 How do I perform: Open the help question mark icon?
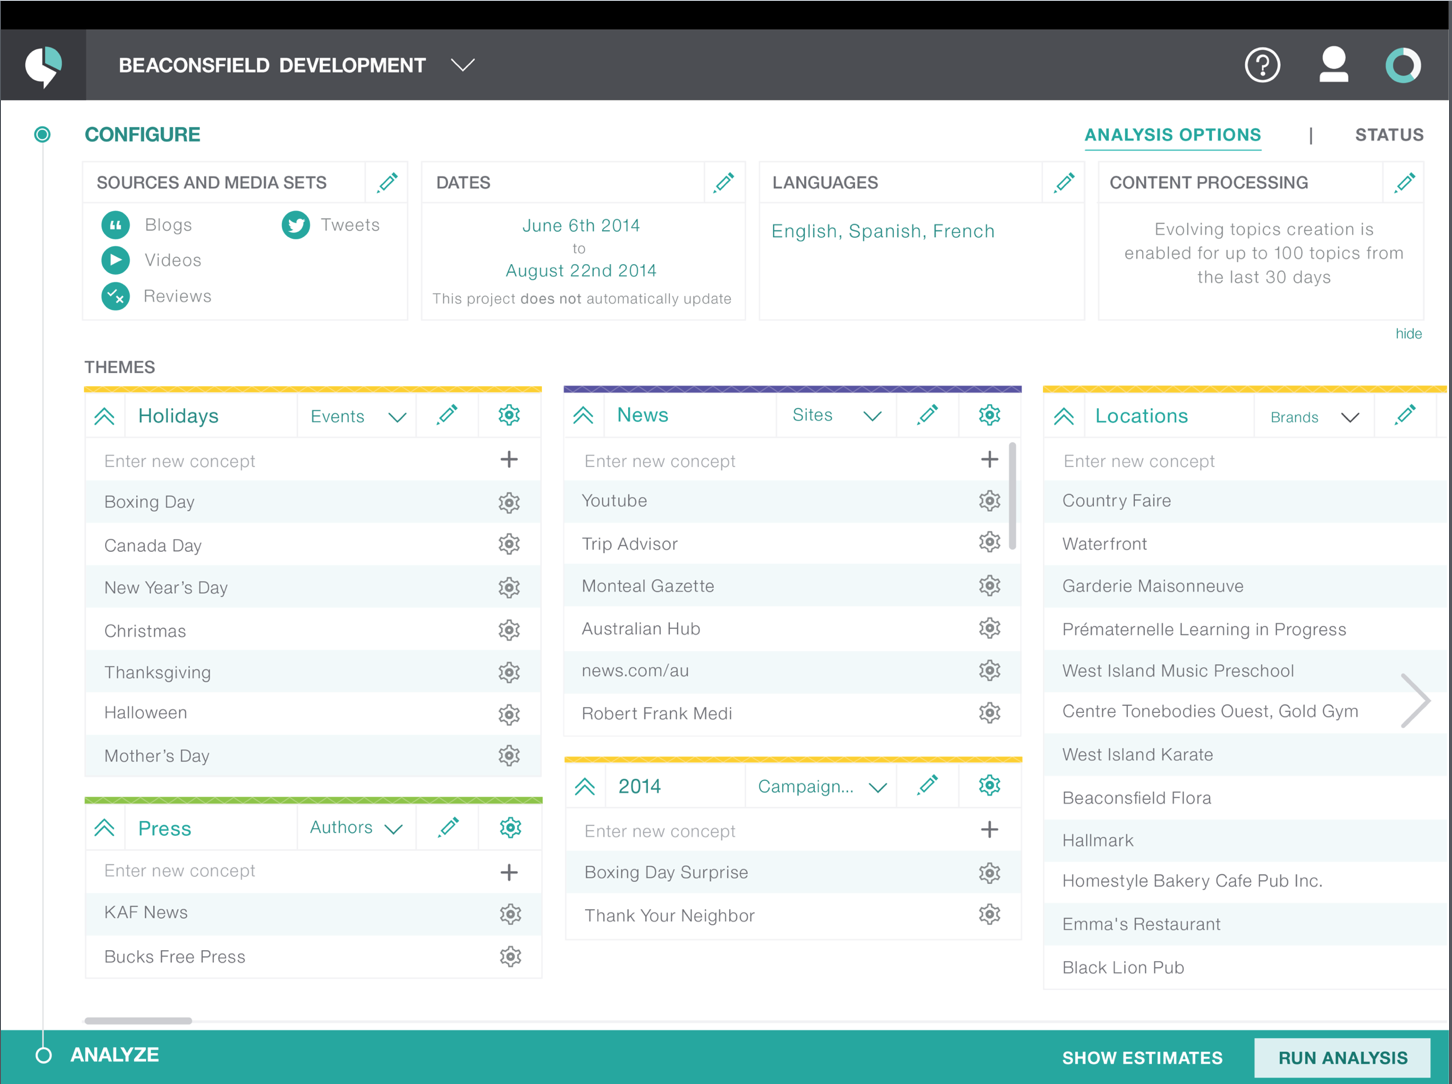click(1262, 65)
